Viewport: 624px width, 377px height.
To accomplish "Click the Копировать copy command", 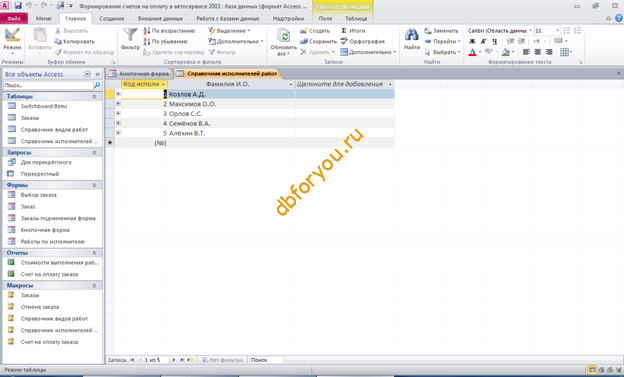I will click(74, 41).
